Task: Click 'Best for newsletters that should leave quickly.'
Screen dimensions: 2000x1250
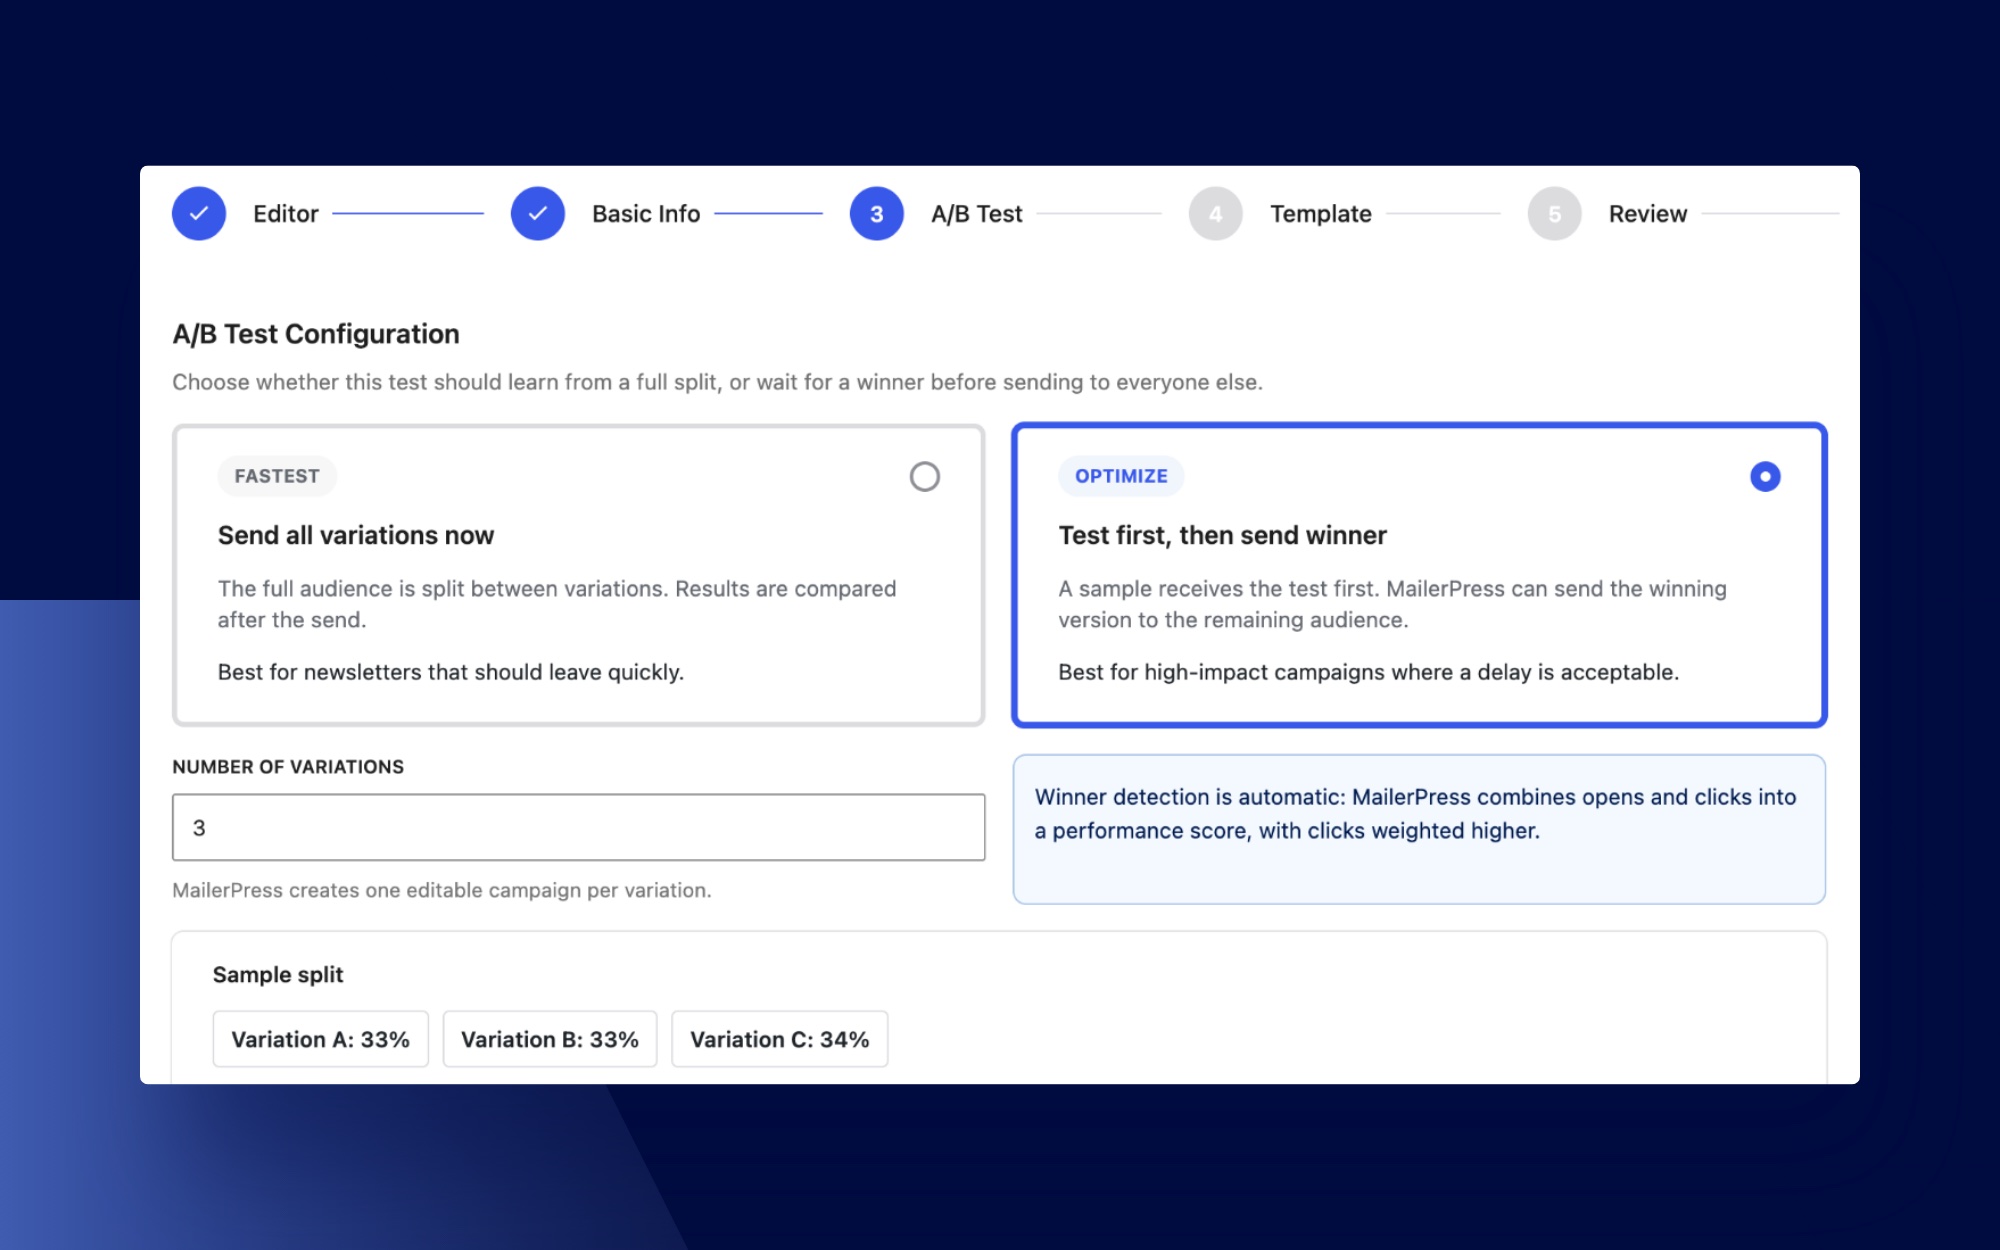Action: [x=451, y=672]
